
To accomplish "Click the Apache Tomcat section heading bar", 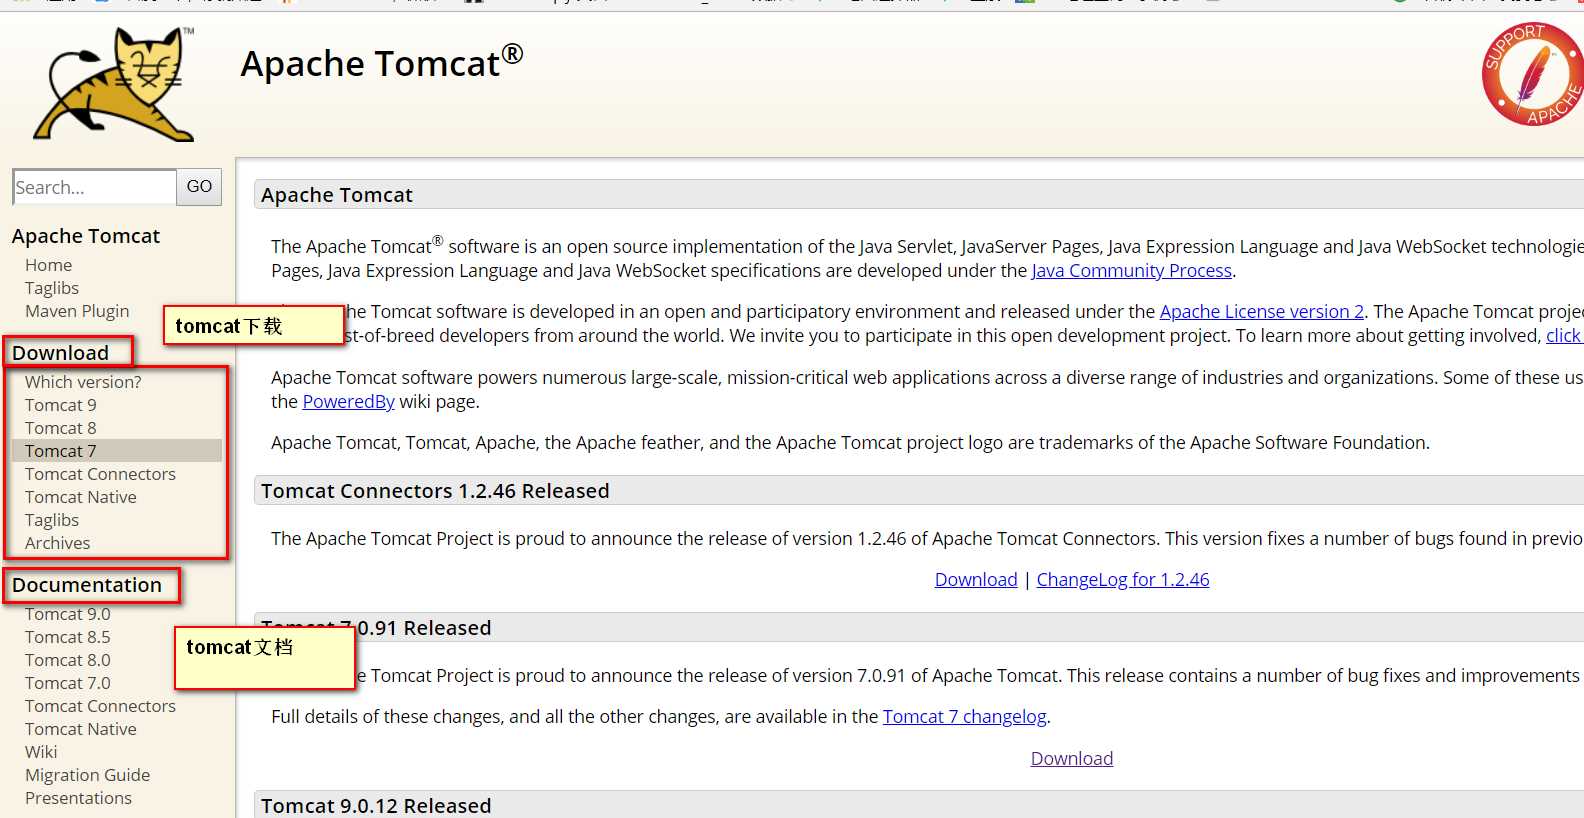I will click(919, 195).
